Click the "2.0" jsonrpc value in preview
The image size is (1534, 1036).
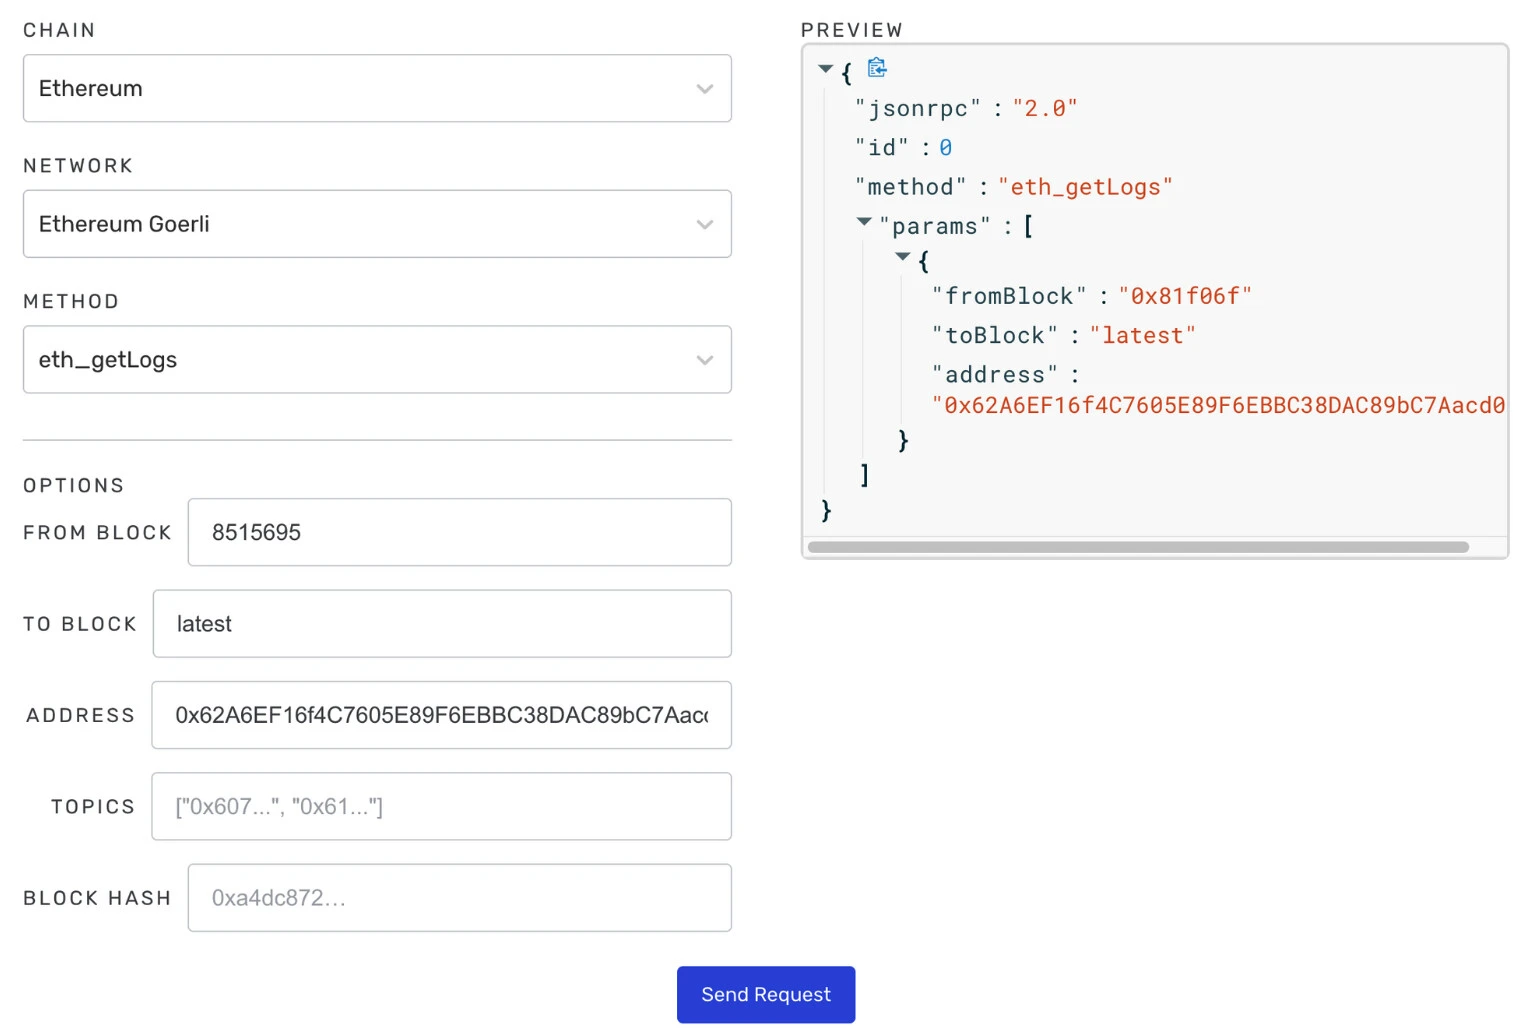point(1045,108)
